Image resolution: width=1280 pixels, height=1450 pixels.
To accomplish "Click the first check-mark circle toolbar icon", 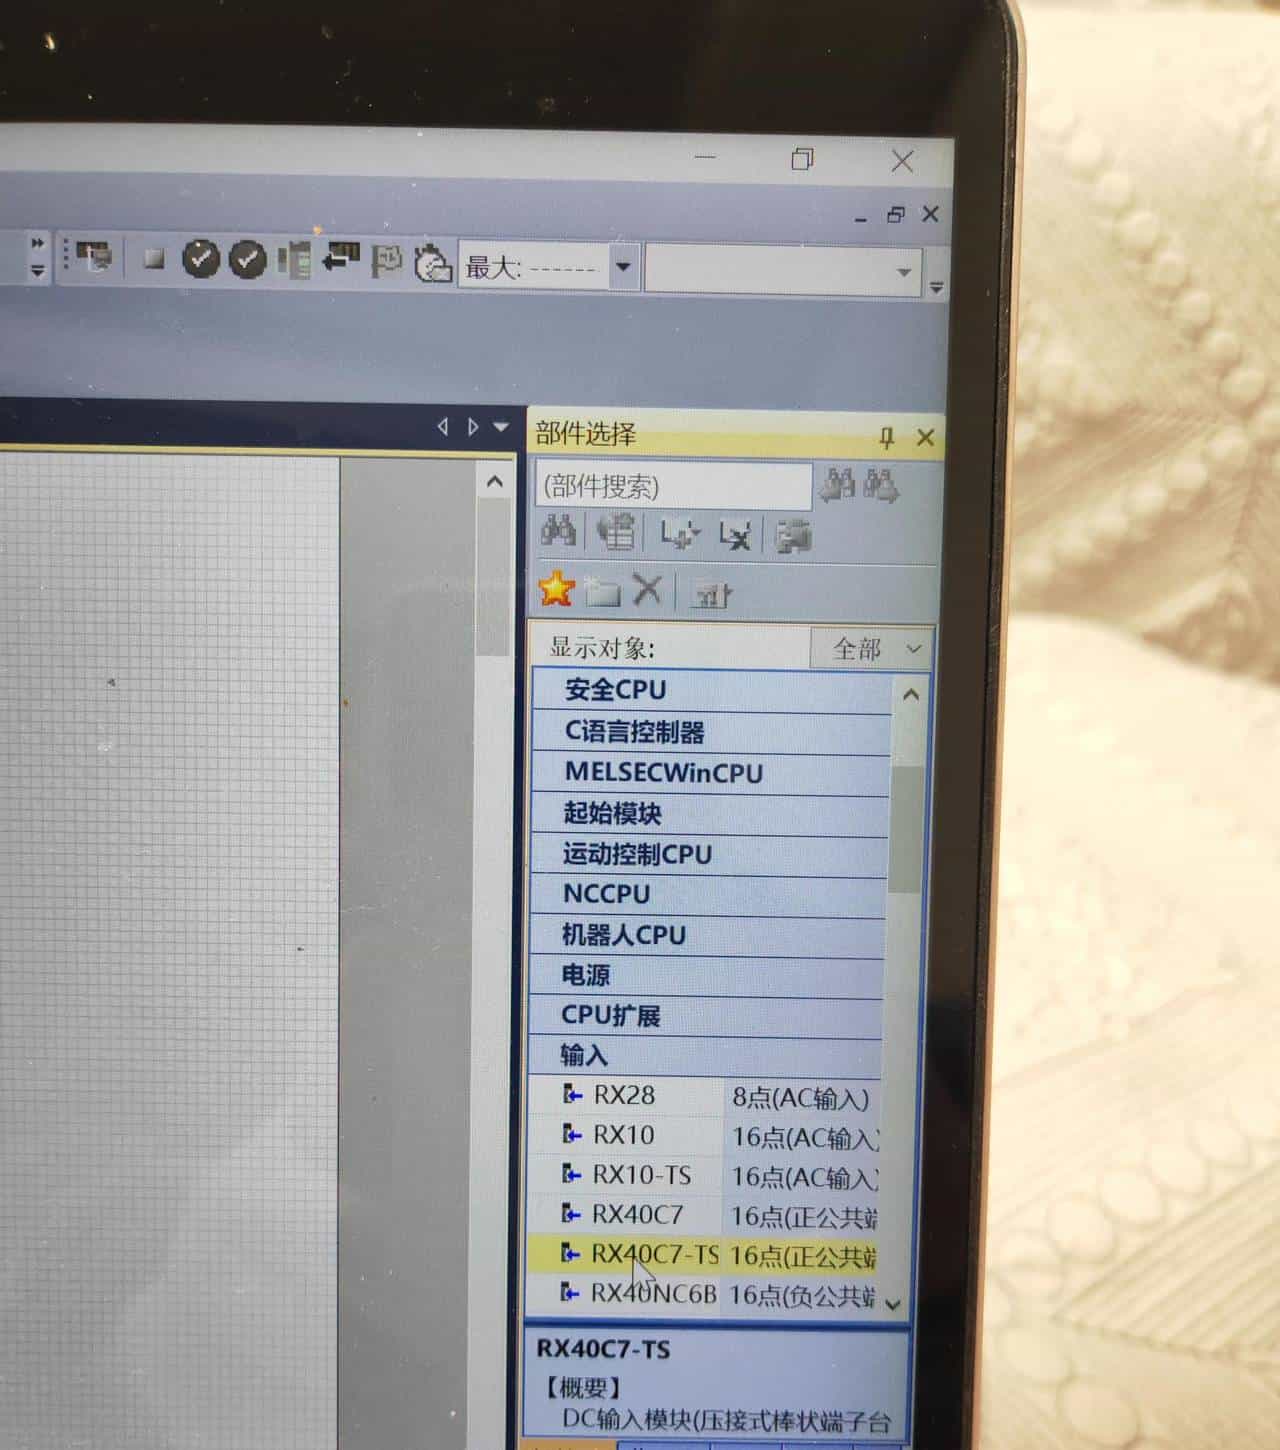I will (201, 259).
